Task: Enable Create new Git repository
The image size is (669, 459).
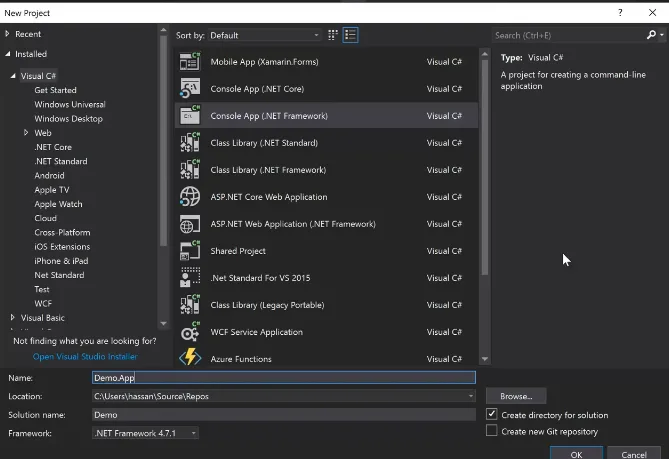Action: click(x=492, y=430)
